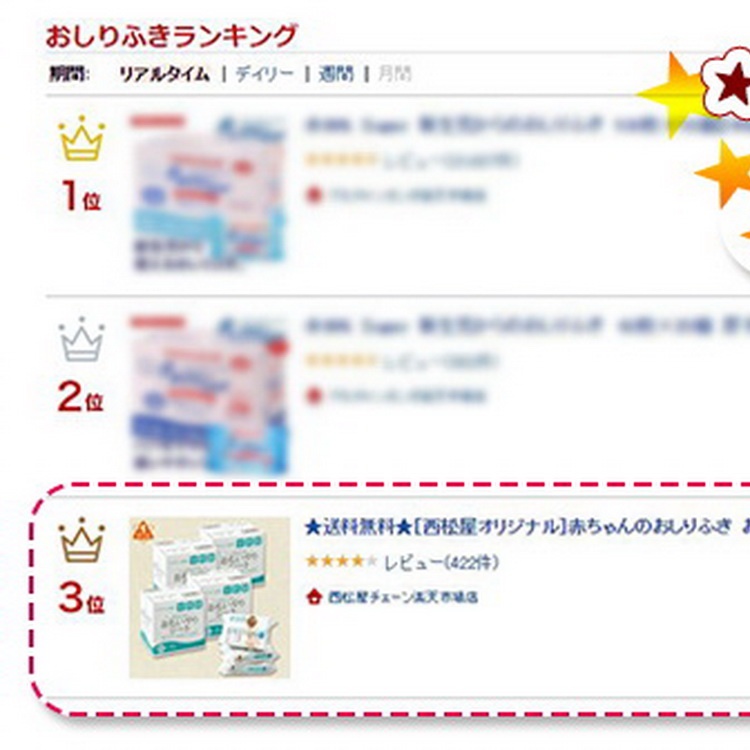The width and height of the screenshot is (750, 750).
Task: Click the red shop icon in 1位 item
Action: 314,195
